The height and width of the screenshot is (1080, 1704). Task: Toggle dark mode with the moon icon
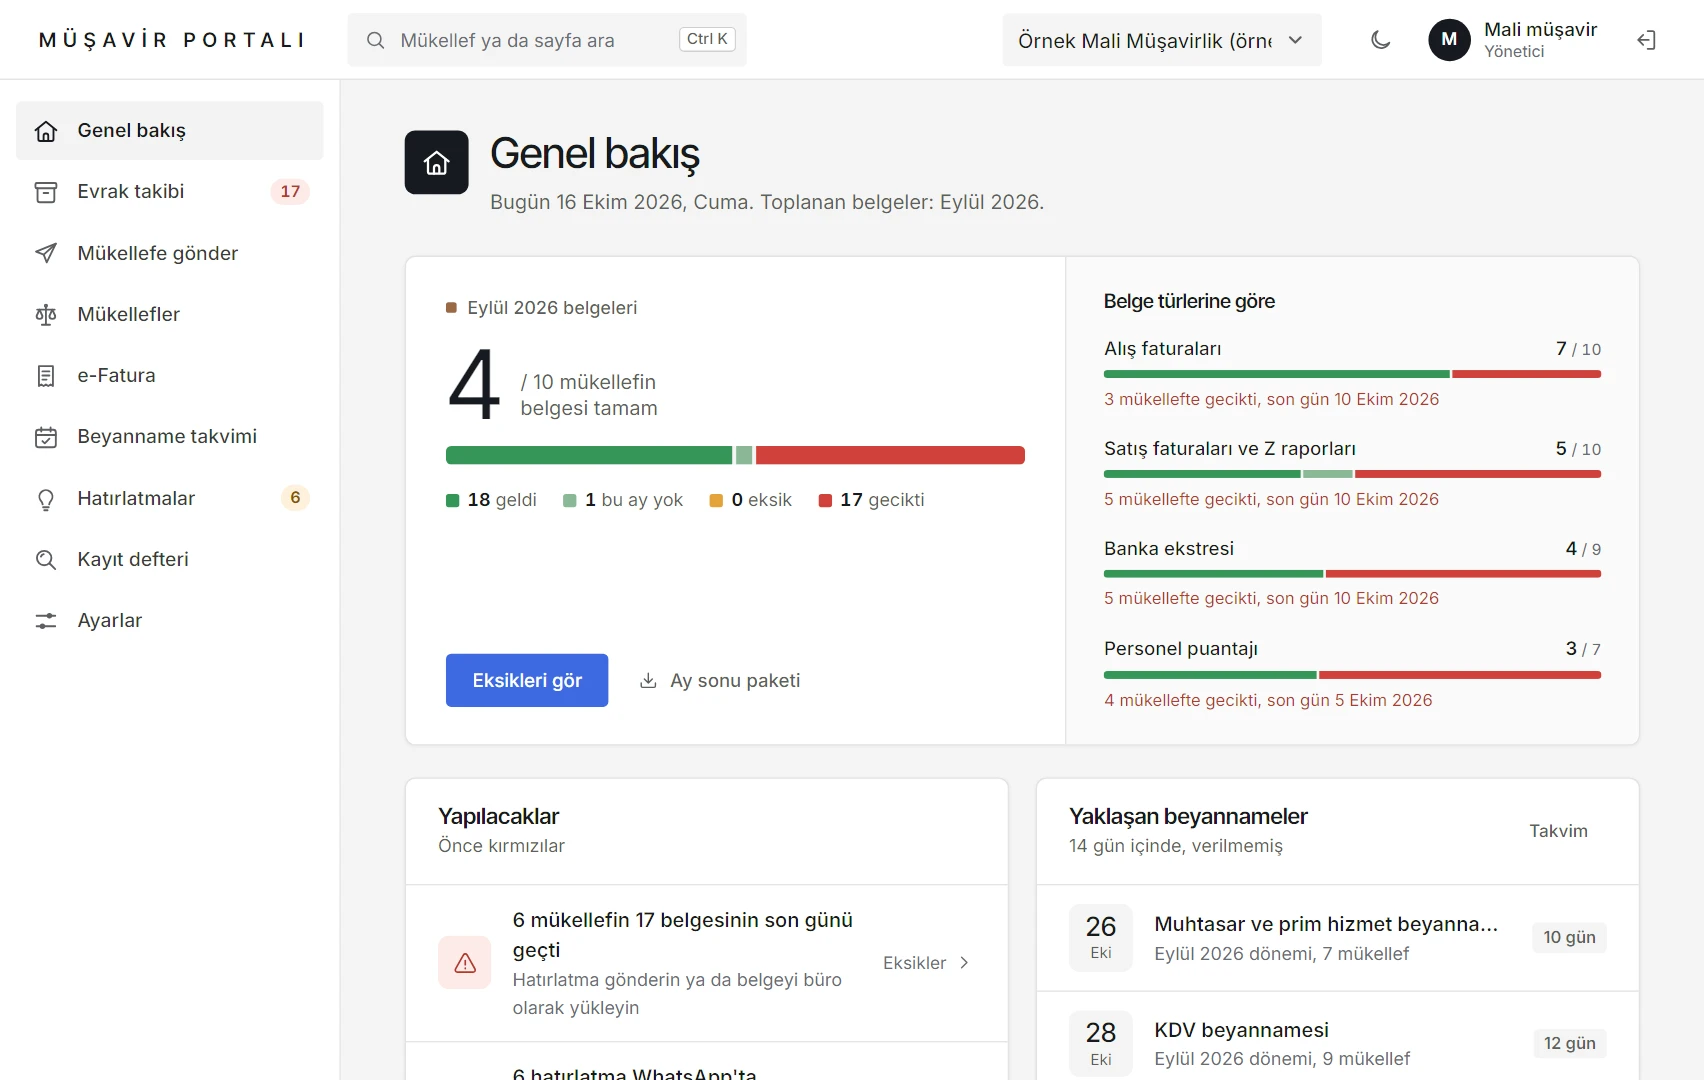[1381, 40]
